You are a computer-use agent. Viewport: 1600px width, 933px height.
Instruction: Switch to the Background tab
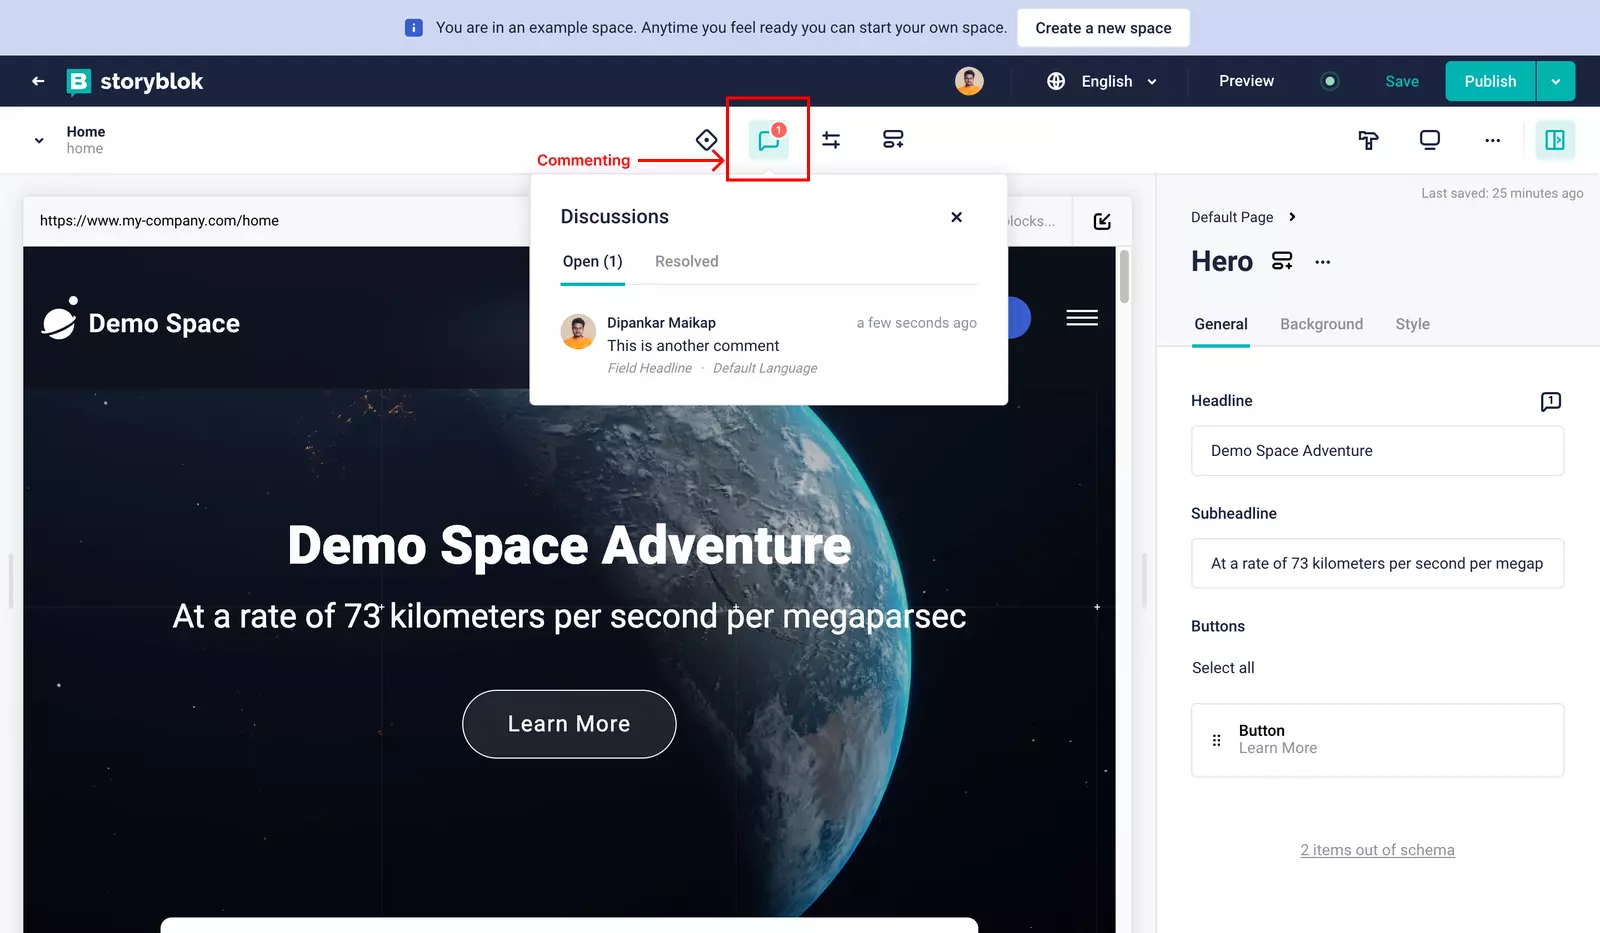(1321, 324)
